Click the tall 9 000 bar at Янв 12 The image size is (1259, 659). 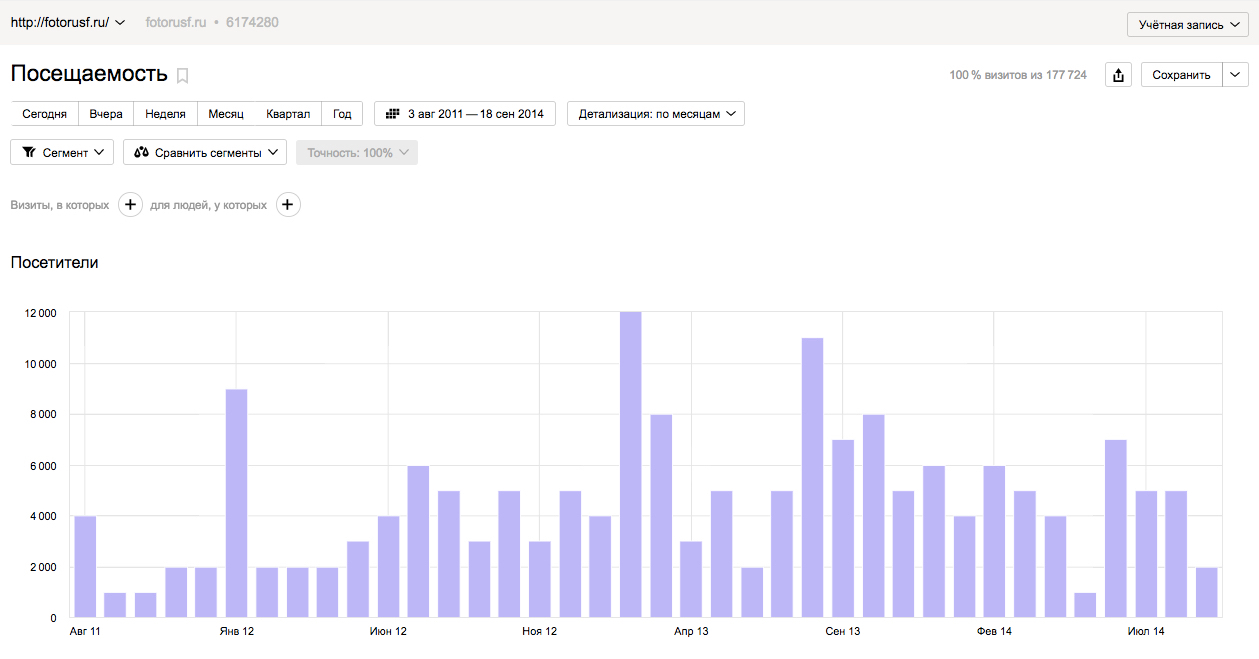click(x=237, y=504)
